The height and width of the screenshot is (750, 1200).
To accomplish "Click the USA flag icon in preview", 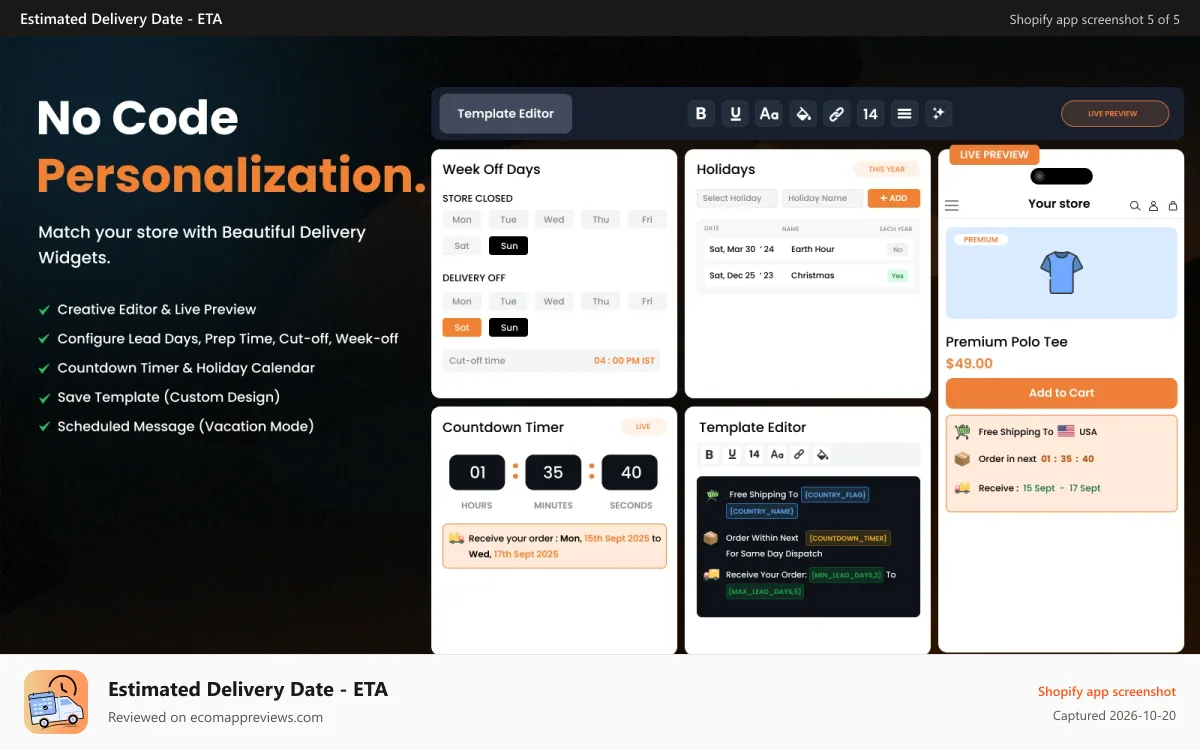I will click(x=1066, y=432).
